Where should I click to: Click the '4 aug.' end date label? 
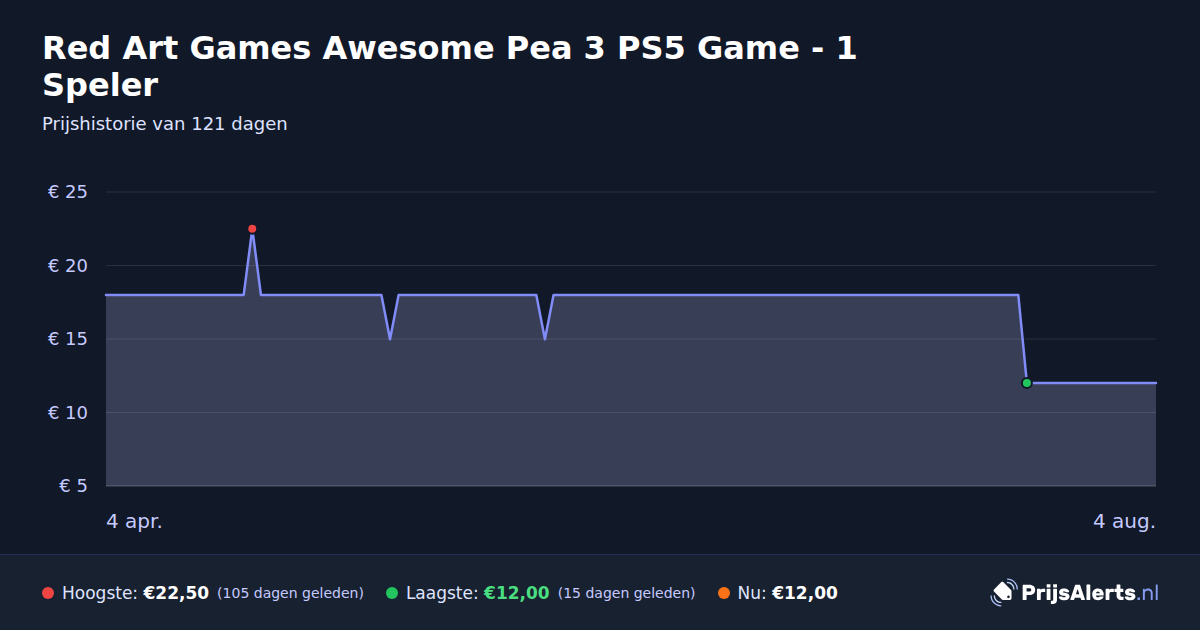(x=1124, y=521)
